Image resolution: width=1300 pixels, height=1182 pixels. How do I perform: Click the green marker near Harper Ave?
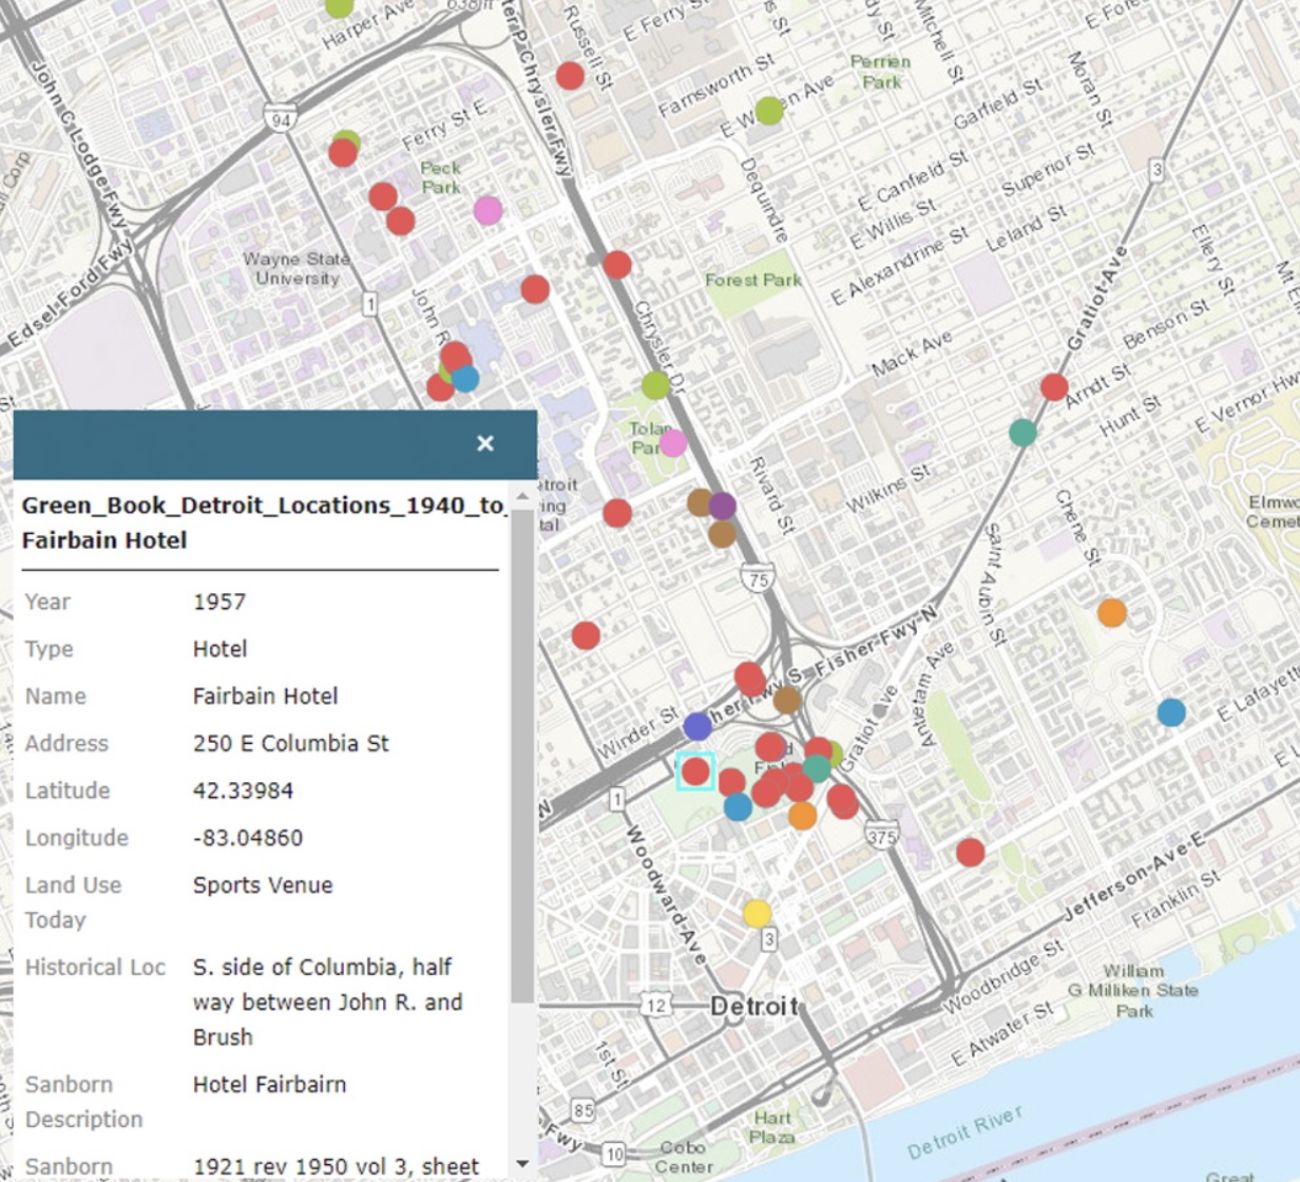339,6
